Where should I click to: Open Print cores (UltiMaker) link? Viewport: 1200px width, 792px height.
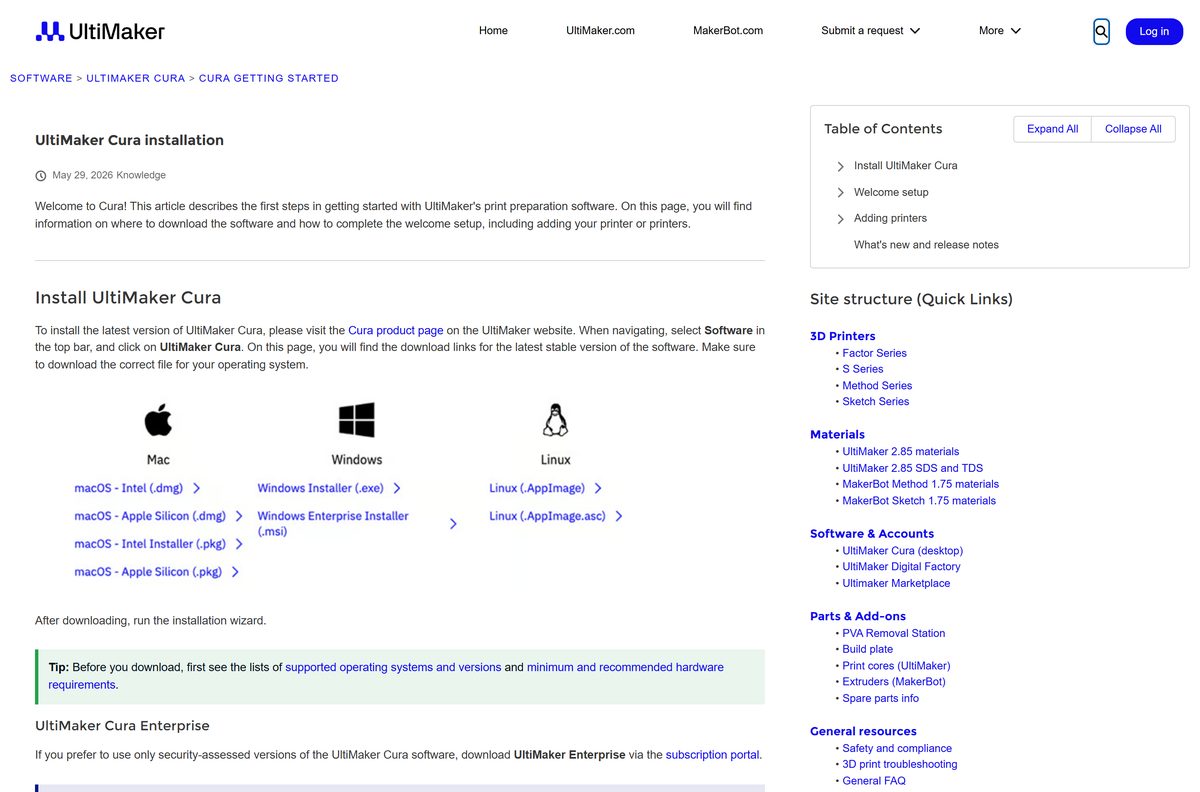coord(896,665)
